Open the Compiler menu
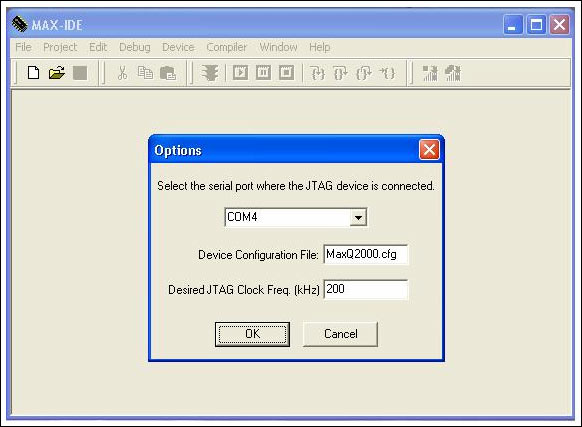Screen dimensions: 582x427 (x=226, y=47)
